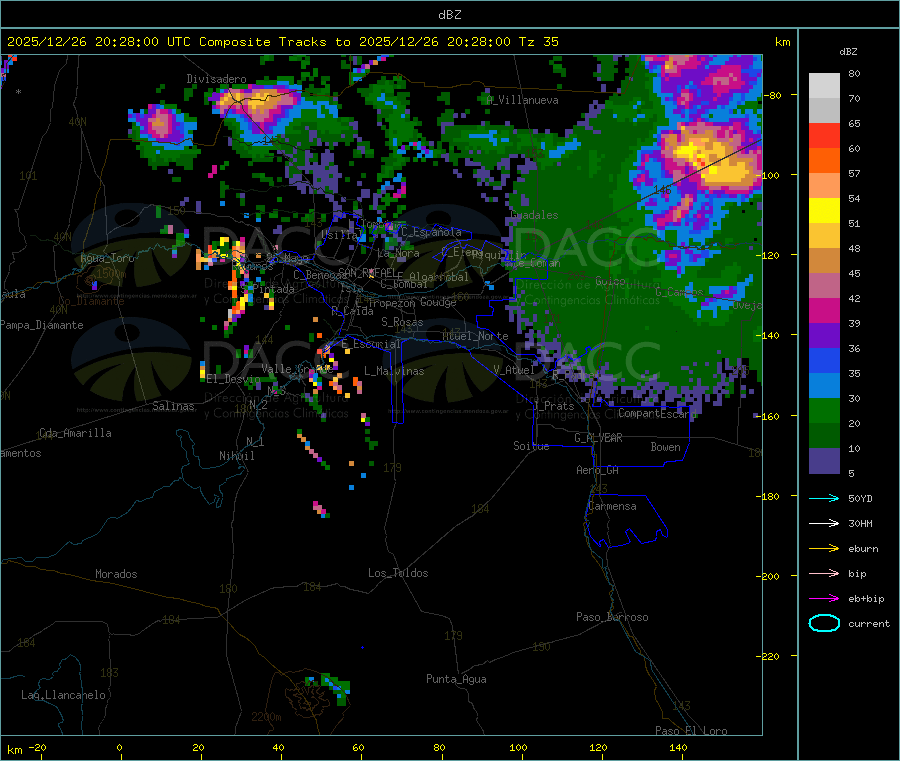Select the bright yellow 51–54 dBZ swatch
This screenshot has height=761, width=900.
pos(824,211)
